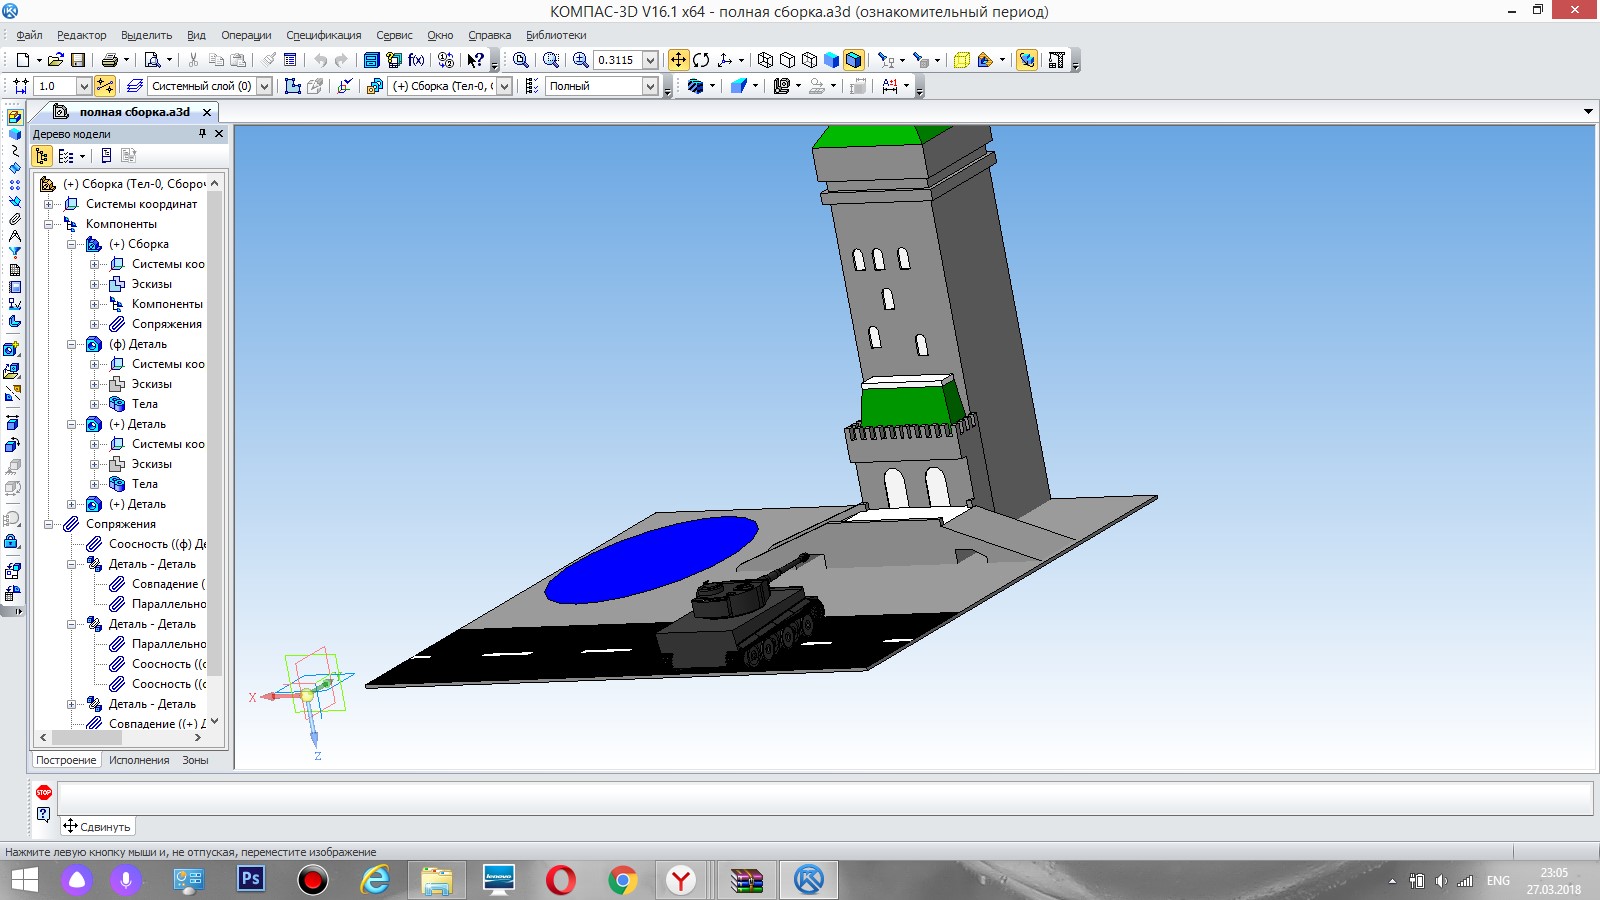Screen dimensions: 1600x900
Task: Click the Сдвинуть button
Action: coord(97,827)
